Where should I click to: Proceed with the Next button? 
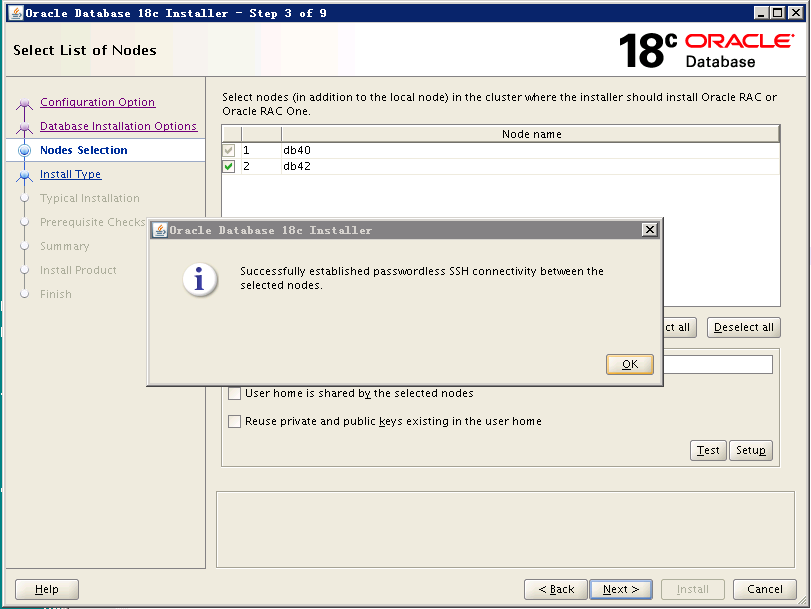click(621, 589)
